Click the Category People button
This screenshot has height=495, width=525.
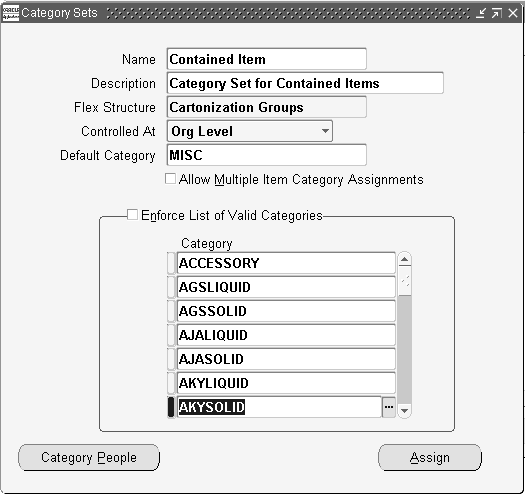[89, 457]
